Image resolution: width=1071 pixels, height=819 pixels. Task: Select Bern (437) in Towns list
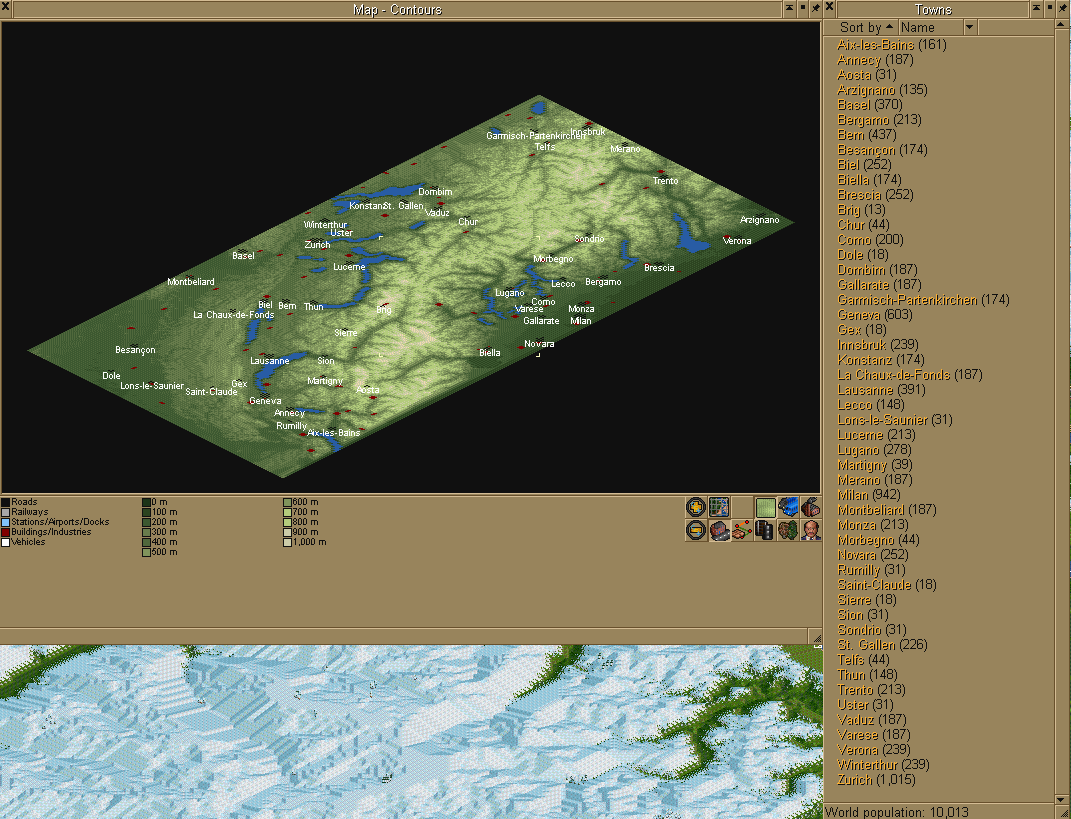click(867, 135)
